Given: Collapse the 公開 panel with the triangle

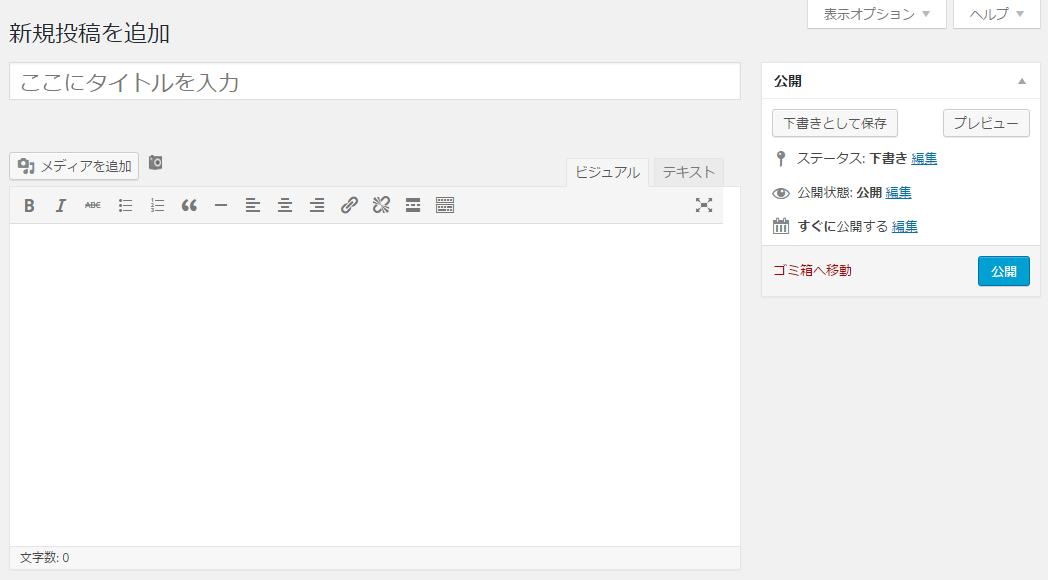Looking at the screenshot, I should click(1021, 82).
